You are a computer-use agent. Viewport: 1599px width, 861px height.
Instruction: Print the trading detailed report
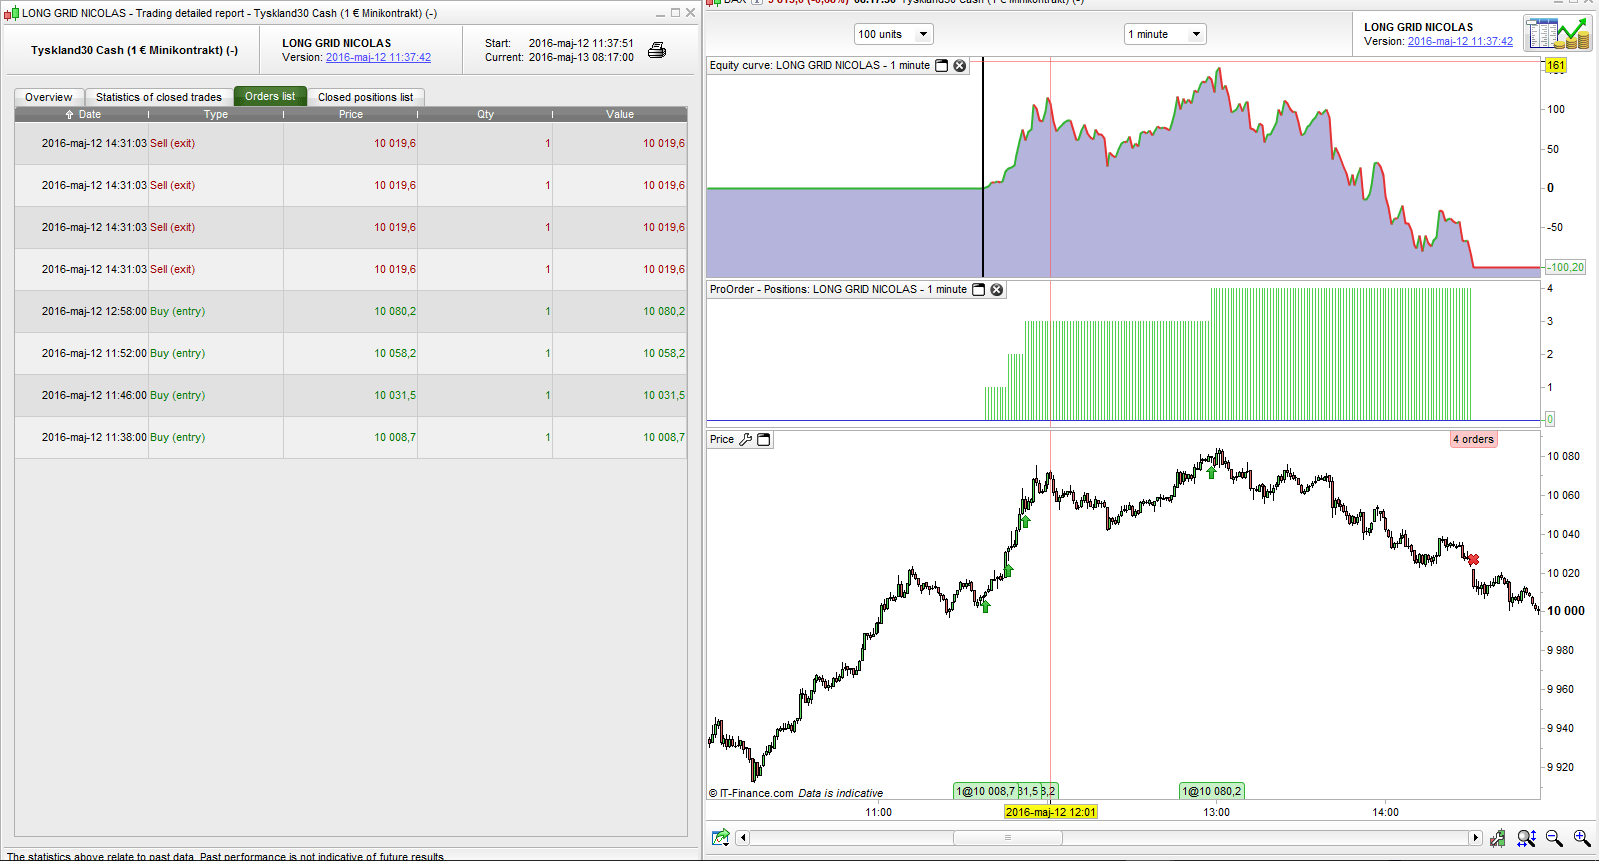pyautogui.click(x=657, y=50)
